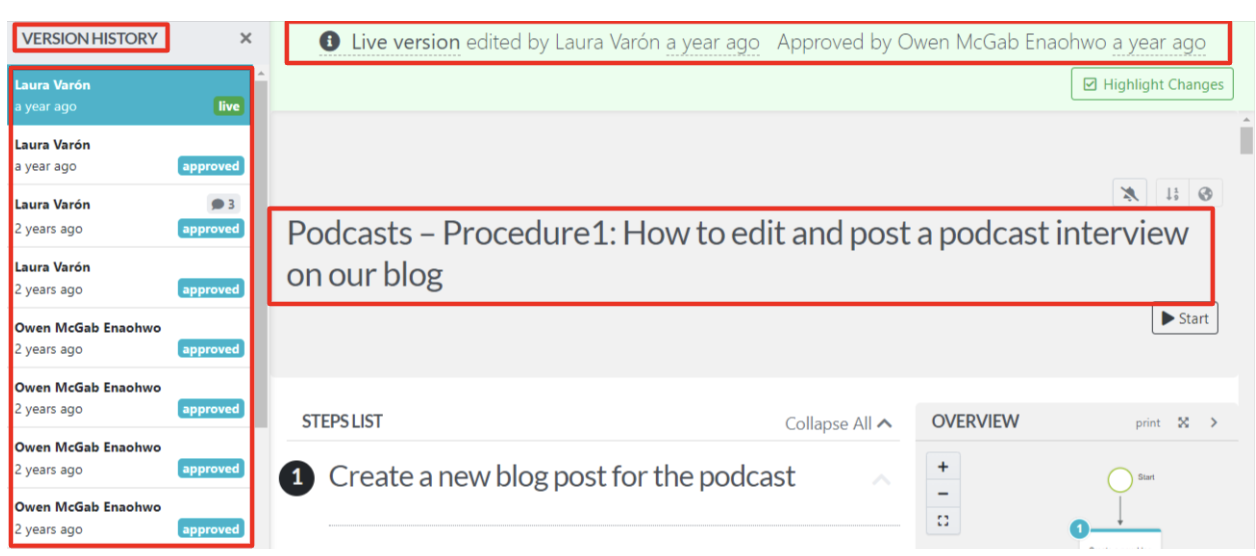The width and height of the screenshot is (1256, 556).
Task: Click the print link in Overview
Action: tap(1148, 423)
